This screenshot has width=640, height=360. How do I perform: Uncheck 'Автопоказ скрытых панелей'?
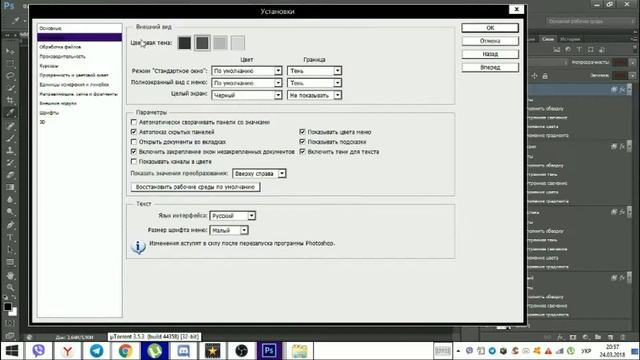(x=133, y=132)
